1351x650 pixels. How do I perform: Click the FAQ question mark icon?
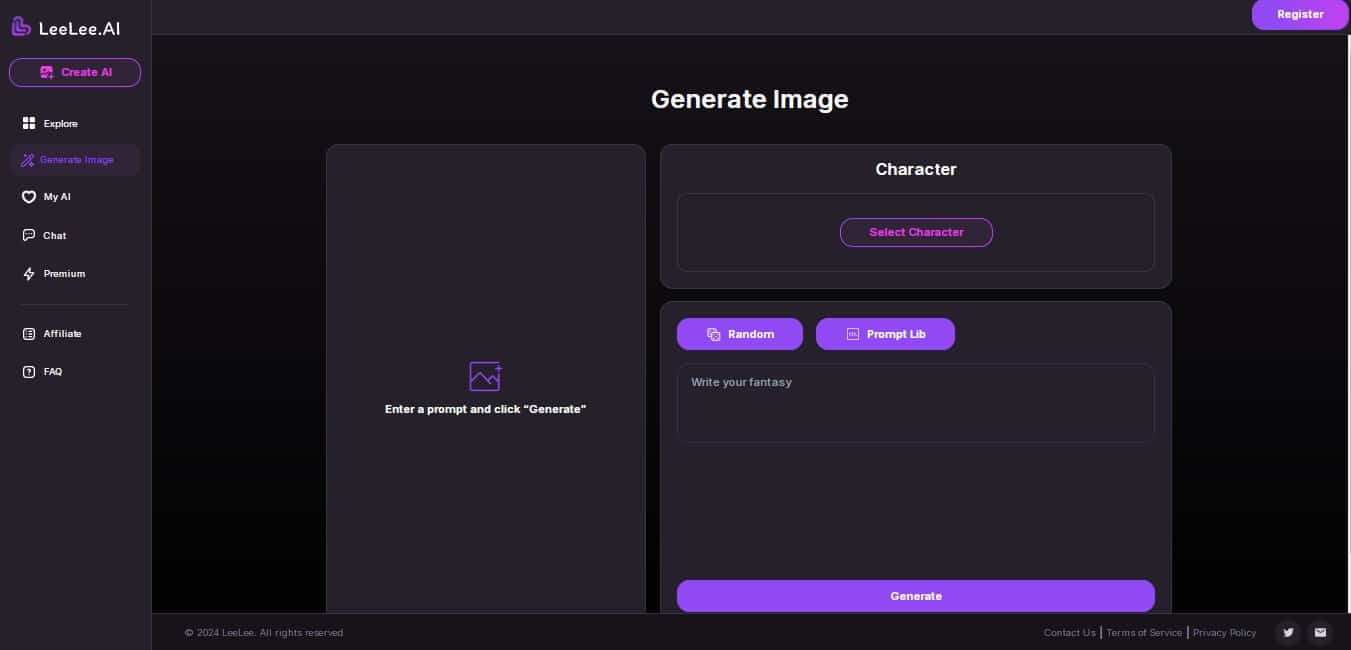point(29,372)
